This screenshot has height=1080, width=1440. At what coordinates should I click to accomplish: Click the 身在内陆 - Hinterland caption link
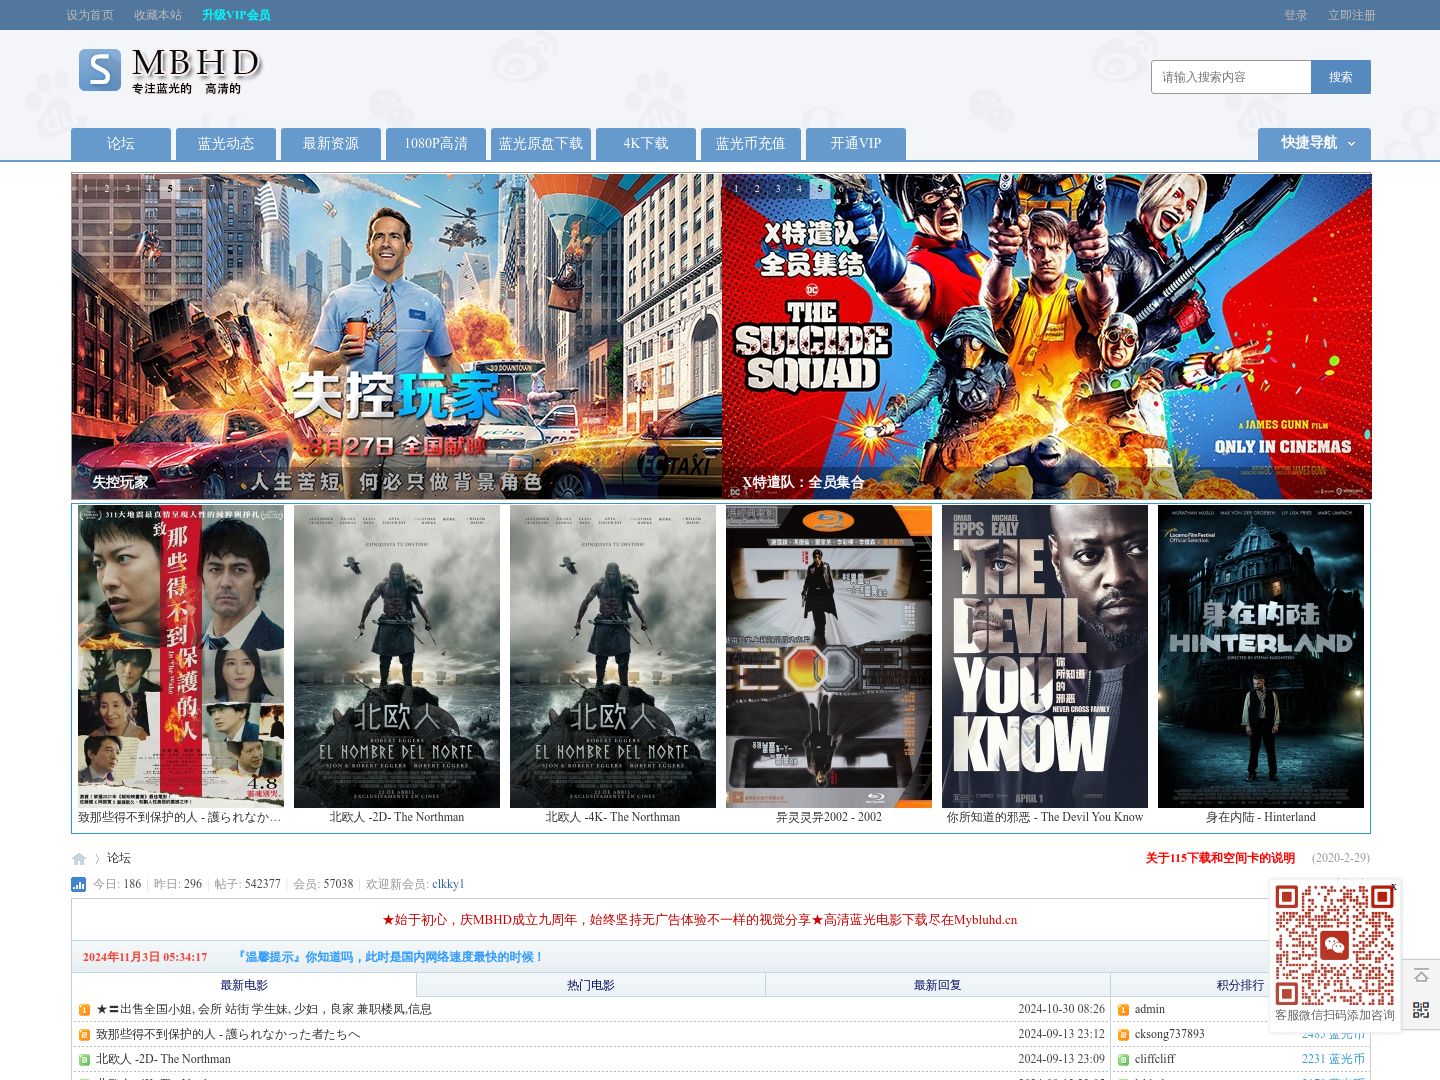pos(1261,817)
